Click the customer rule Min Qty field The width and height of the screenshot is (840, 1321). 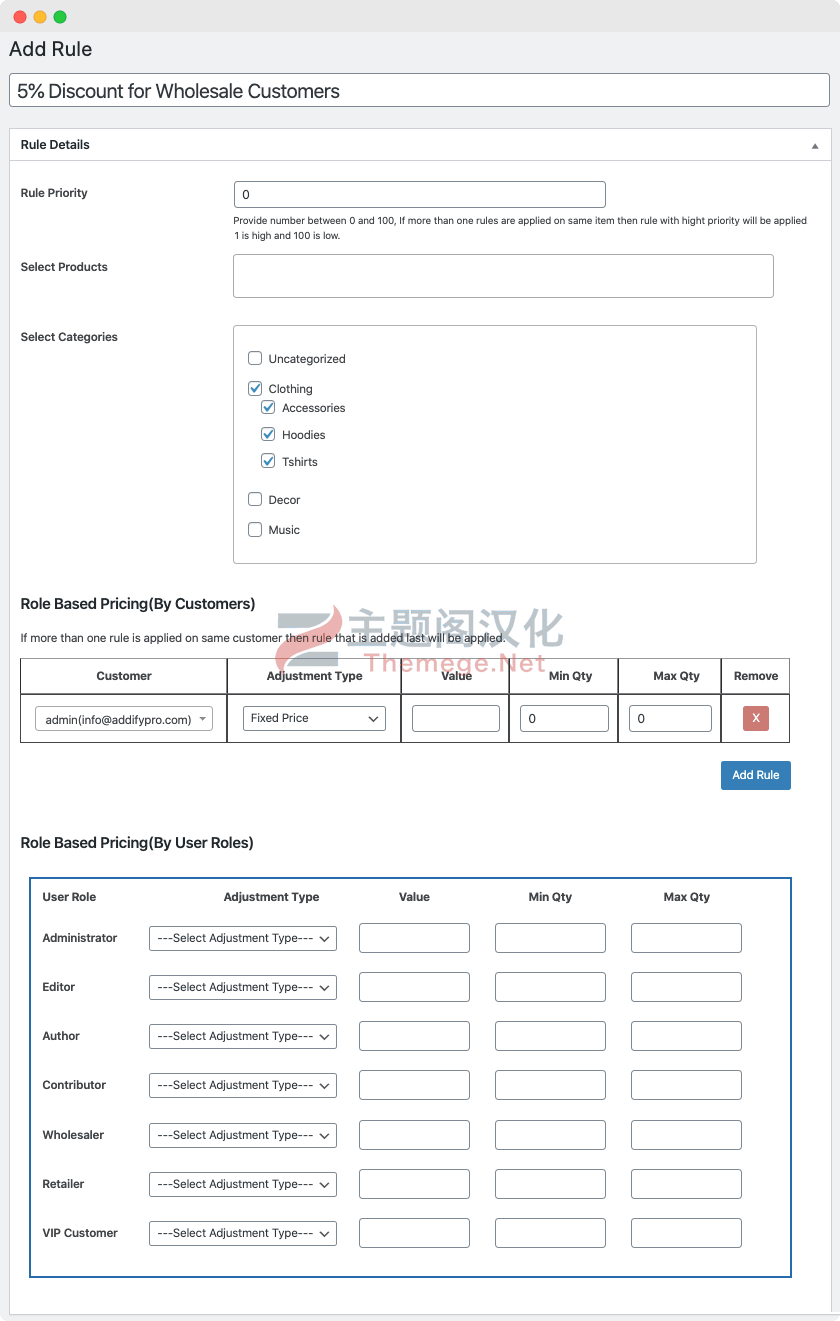tap(564, 718)
